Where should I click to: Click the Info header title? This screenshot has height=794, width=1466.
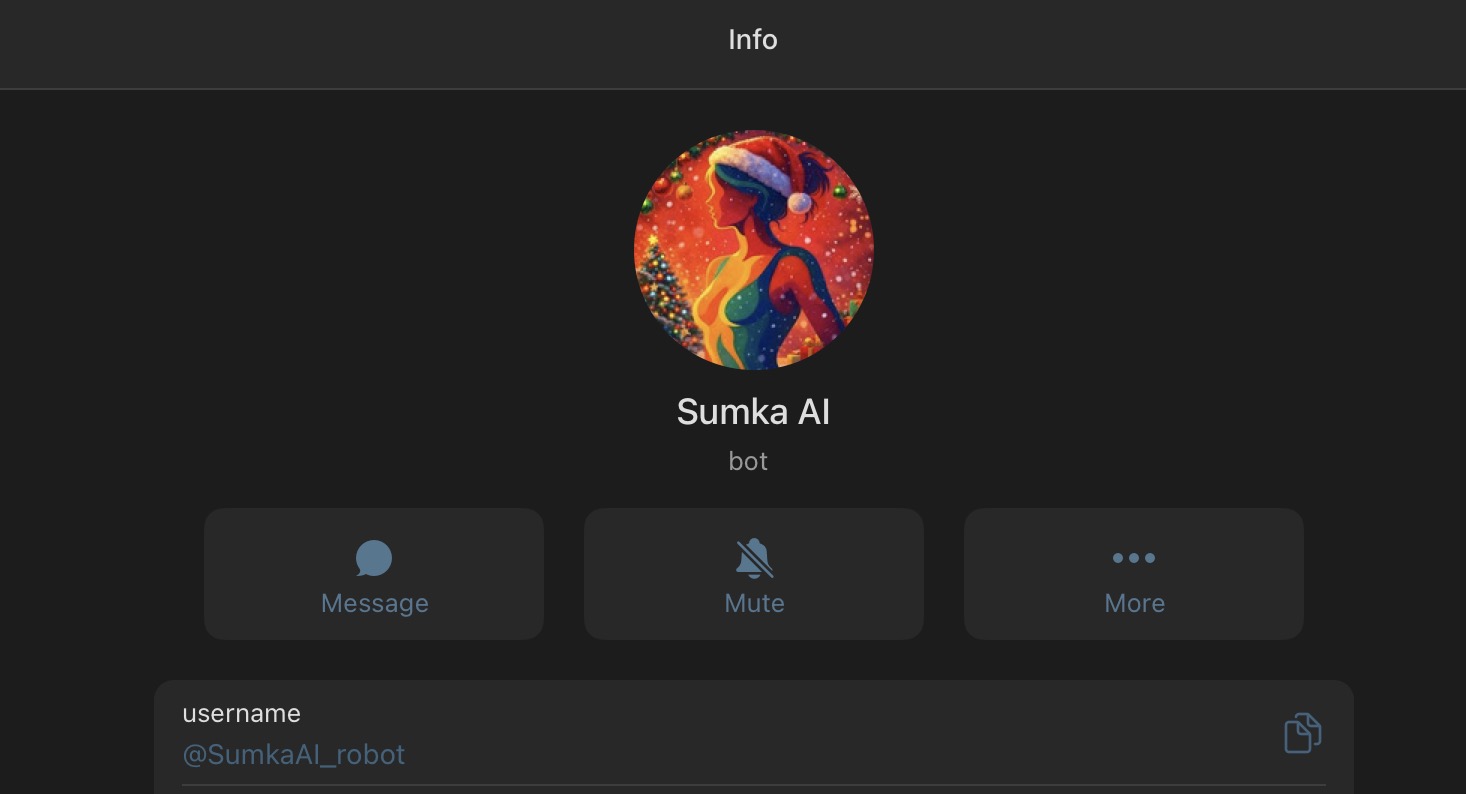tap(753, 40)
